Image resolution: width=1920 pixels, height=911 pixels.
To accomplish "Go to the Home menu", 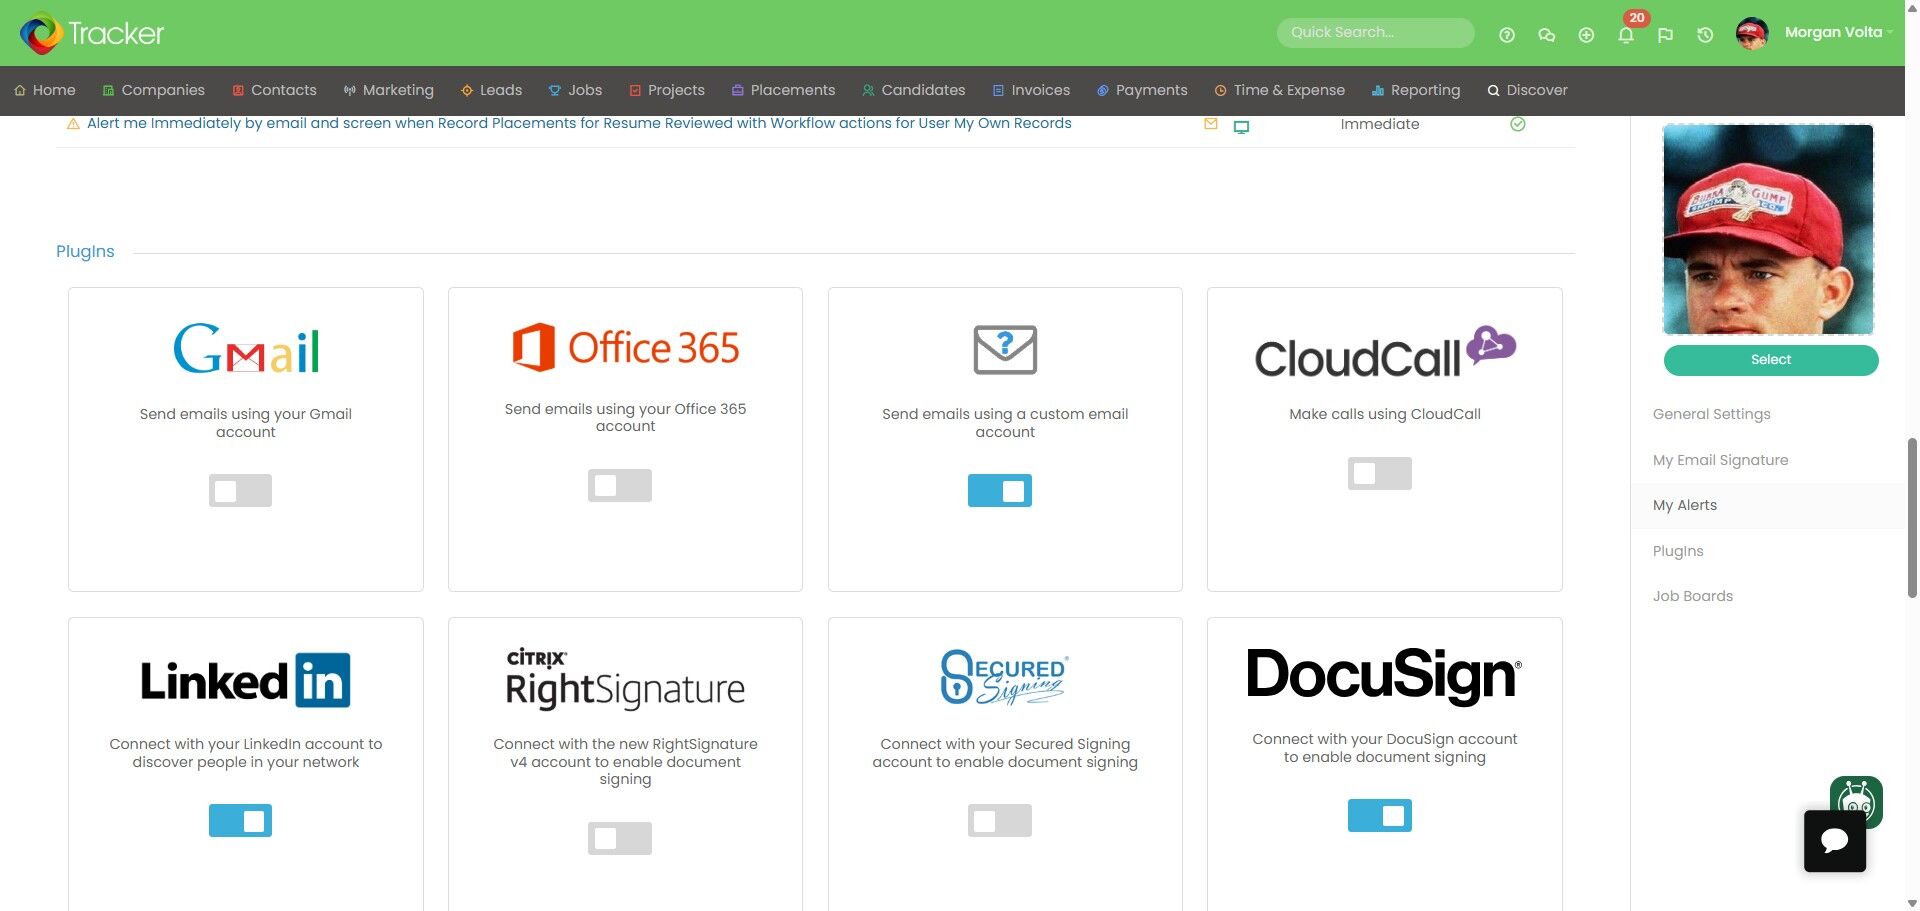I will pos(45,90).
